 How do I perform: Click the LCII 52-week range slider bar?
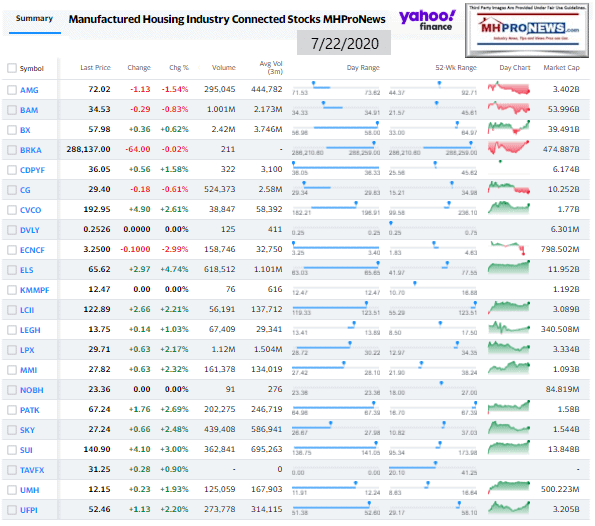tap(433, 307)
